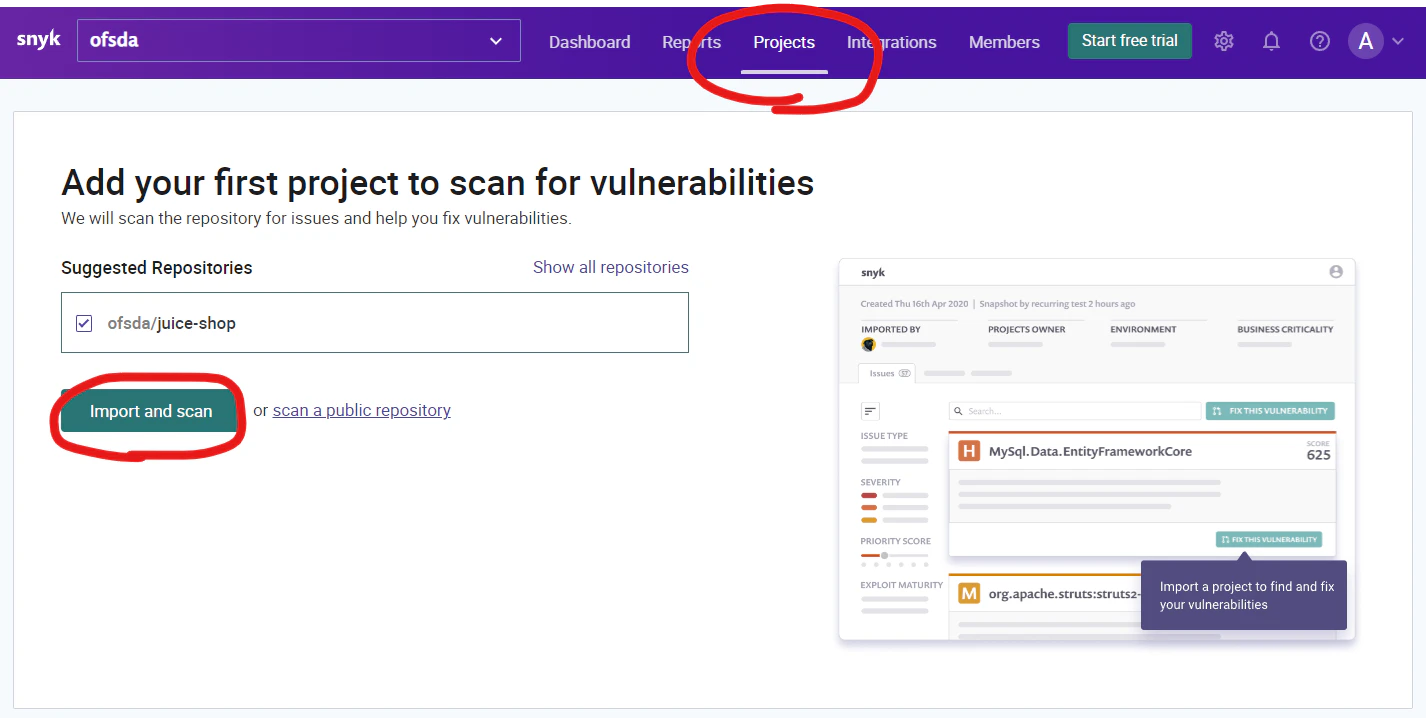Expand the account menu chevron beside avatar
This screenshot has height=718, width=1426.
click(x=1398, y=41)
